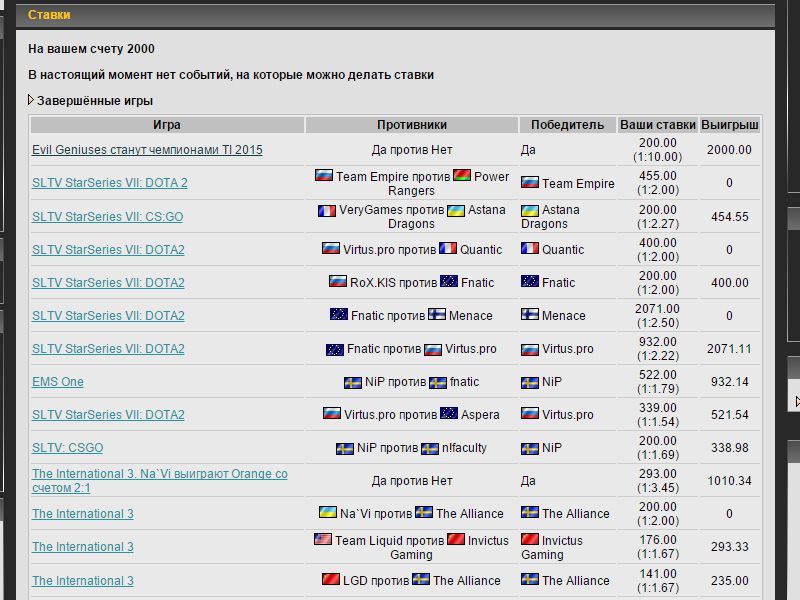Click Swedish flag beside n!faculty
Image resolution: width=800 pixels, height=600 pixels.
point(430,448)
